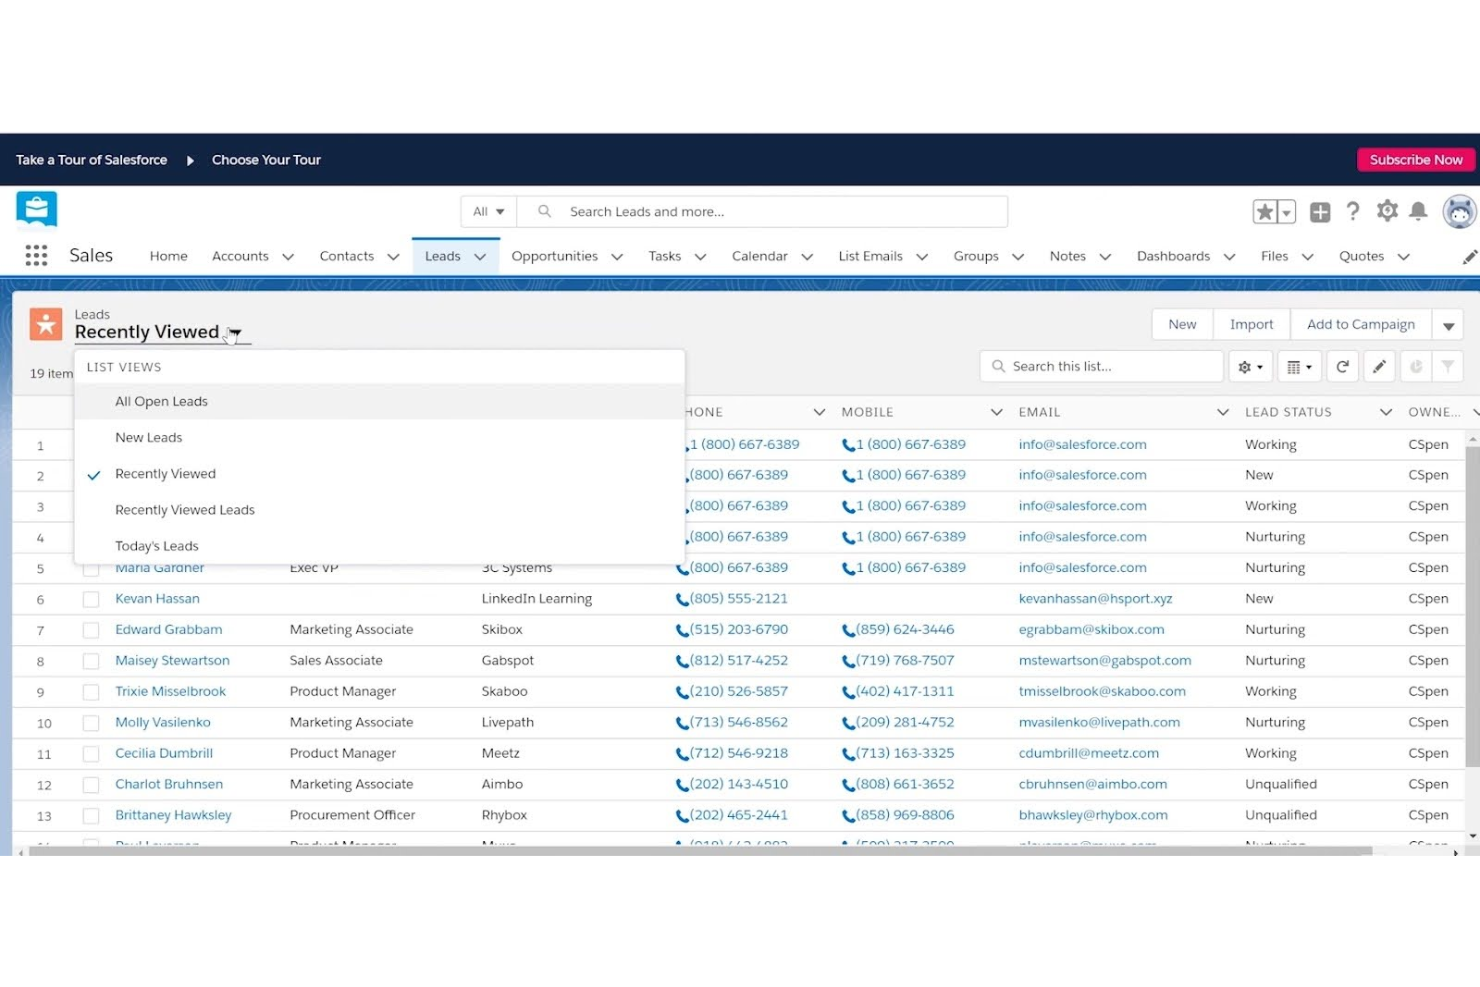Refresh the leads list

tap(1343, 367)
